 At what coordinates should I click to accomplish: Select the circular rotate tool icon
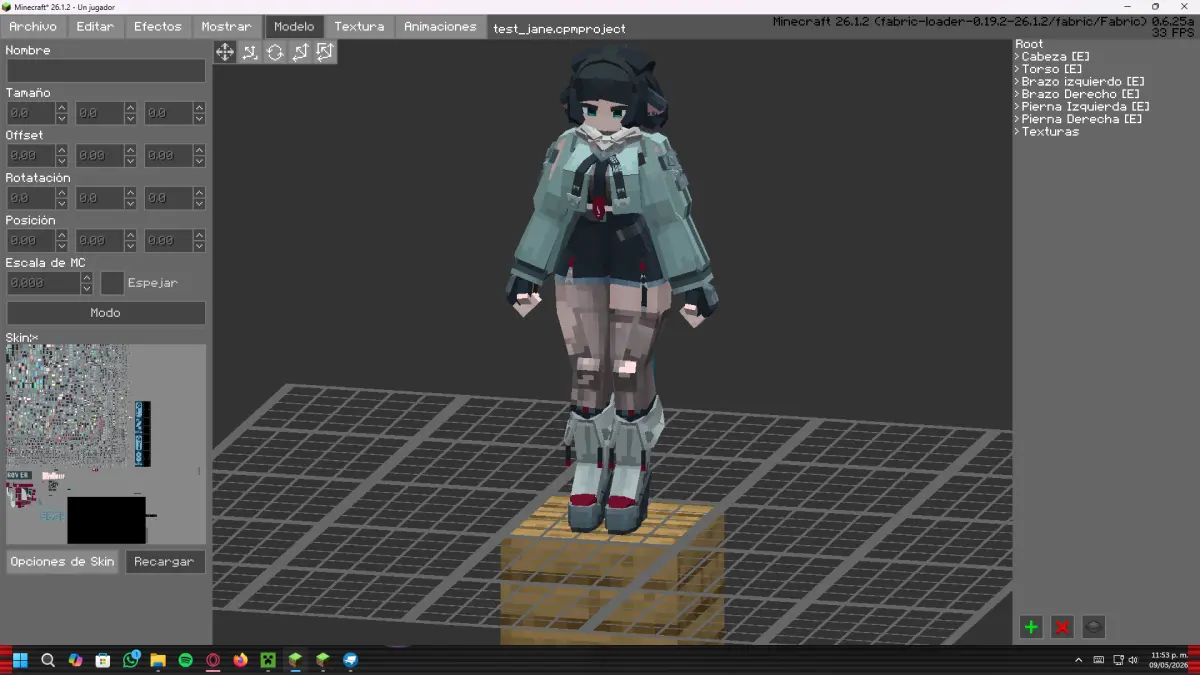click(275, 52)
